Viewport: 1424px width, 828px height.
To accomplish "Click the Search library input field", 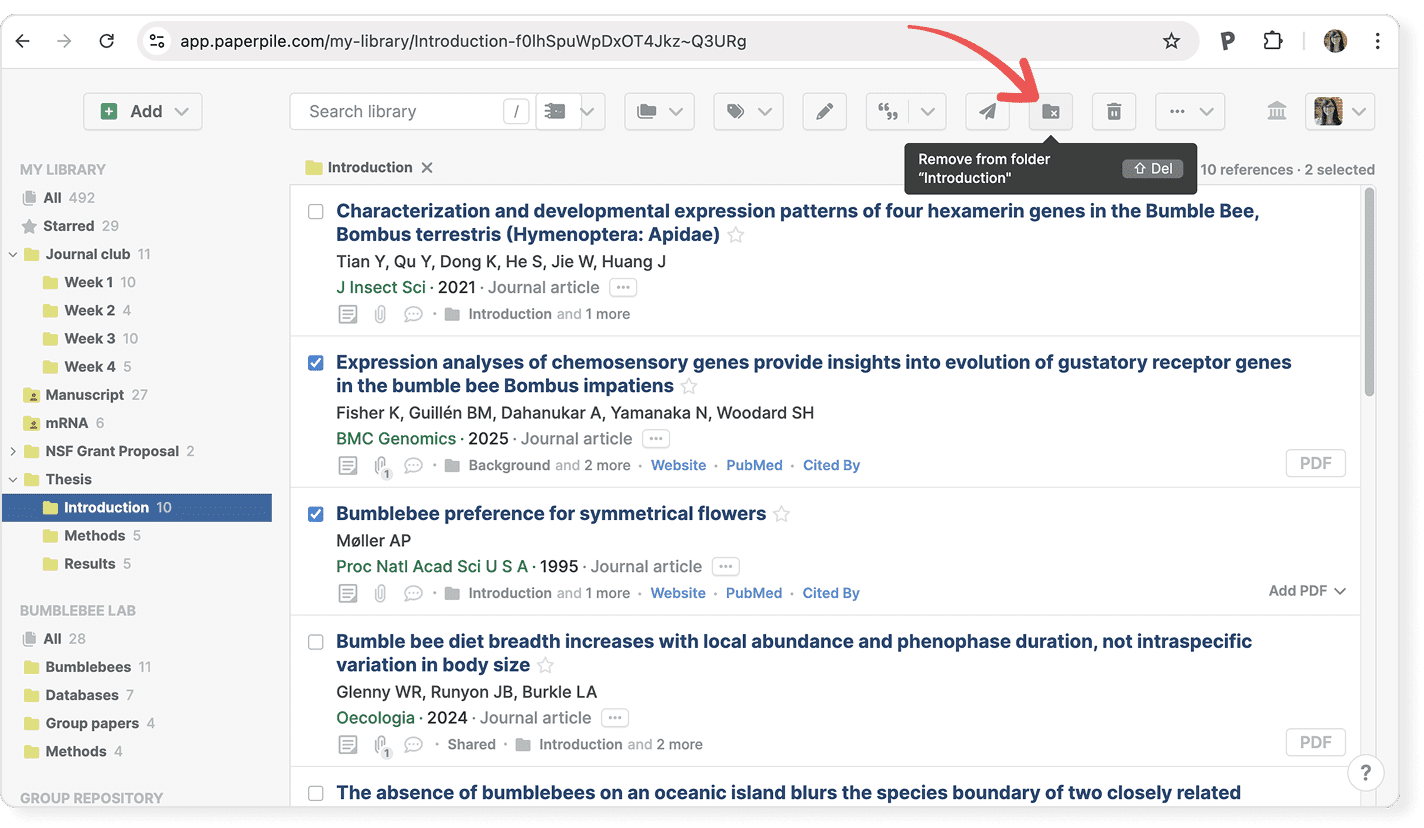I will [x=400, y=112].
